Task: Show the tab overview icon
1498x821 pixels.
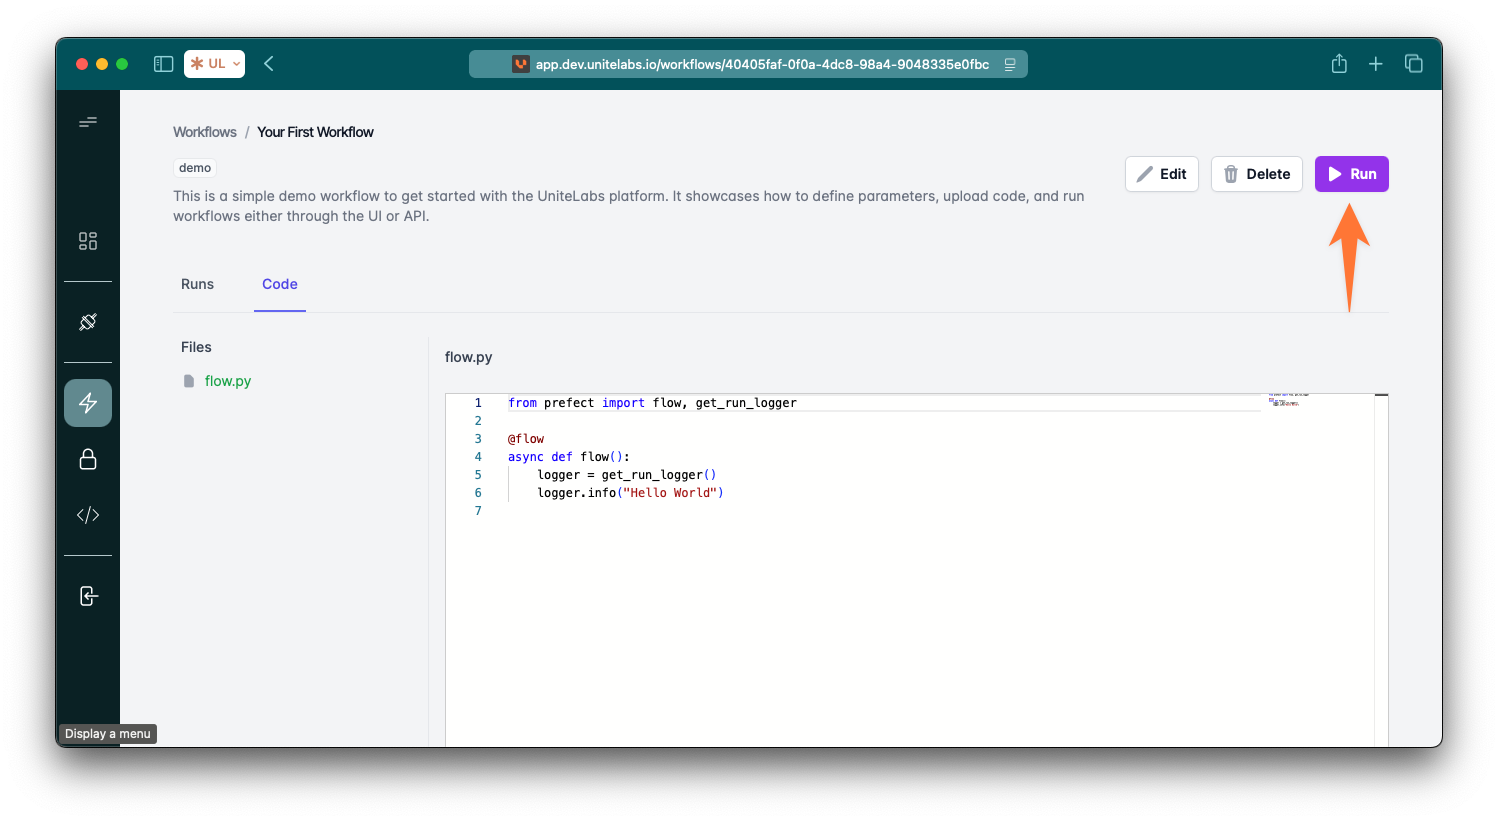Action: pos(1413,64)
